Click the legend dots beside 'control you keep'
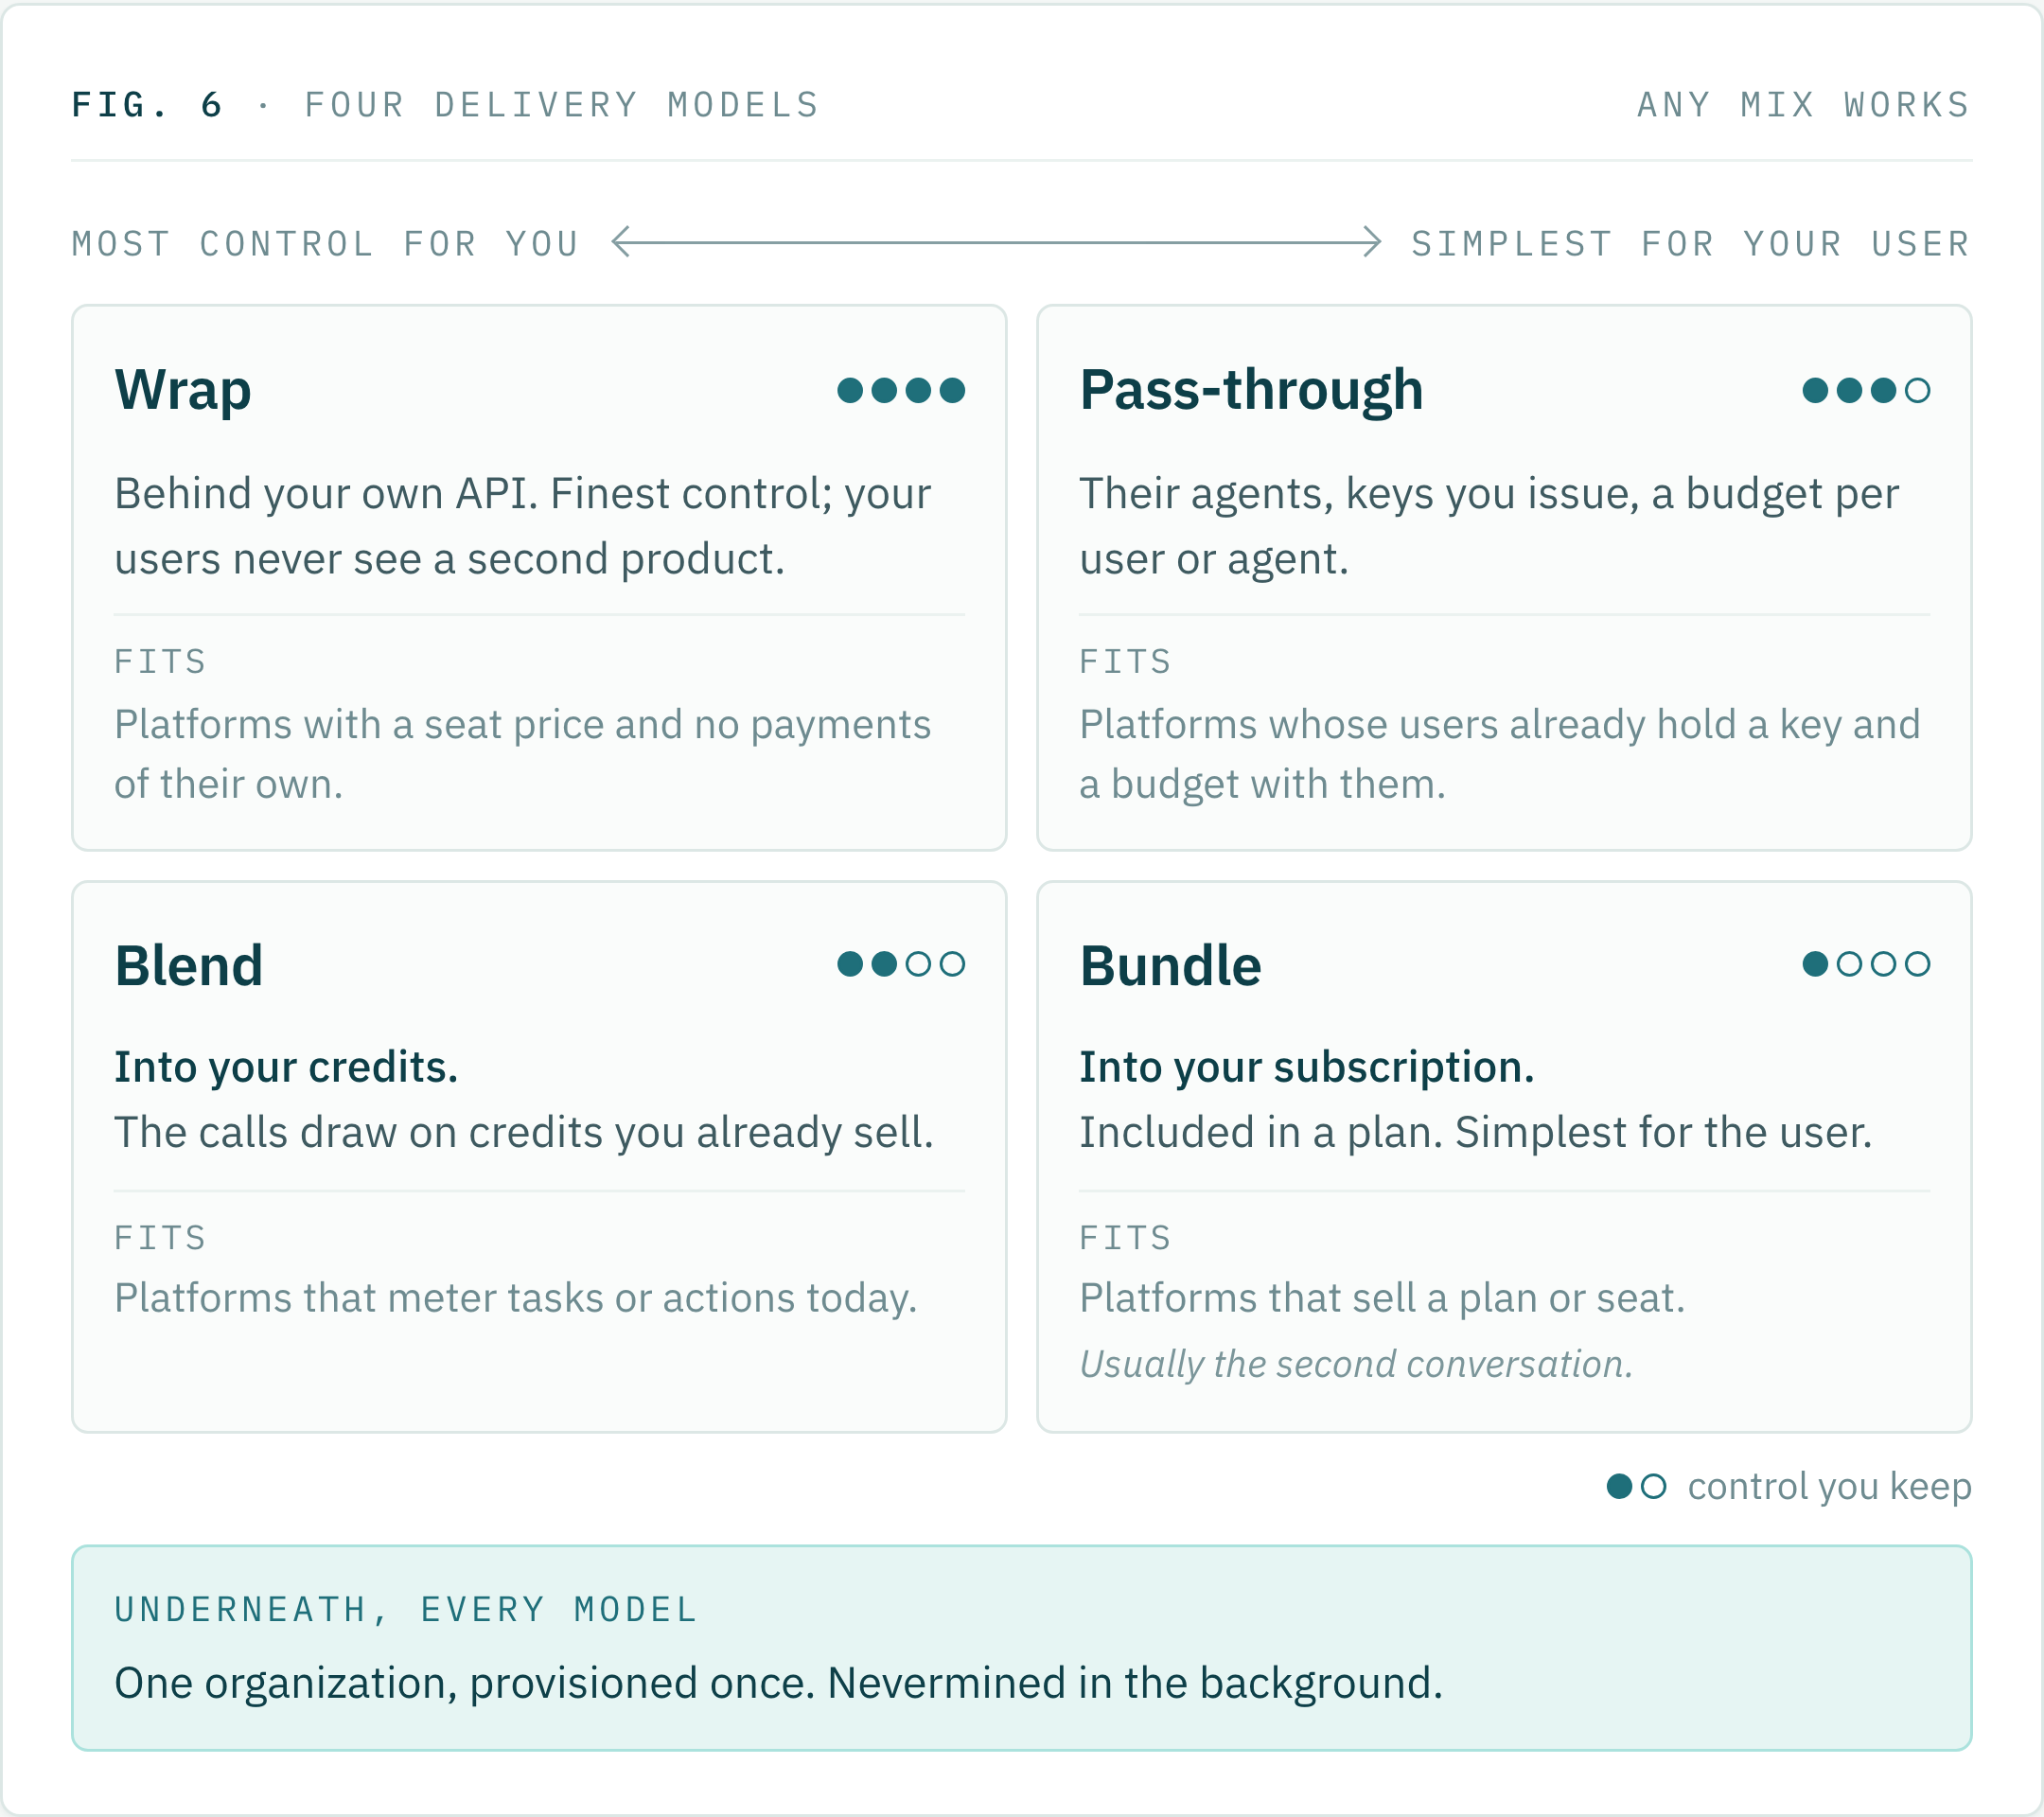Viewport: 2044px width, 1817px height. click(1636, 1486)
